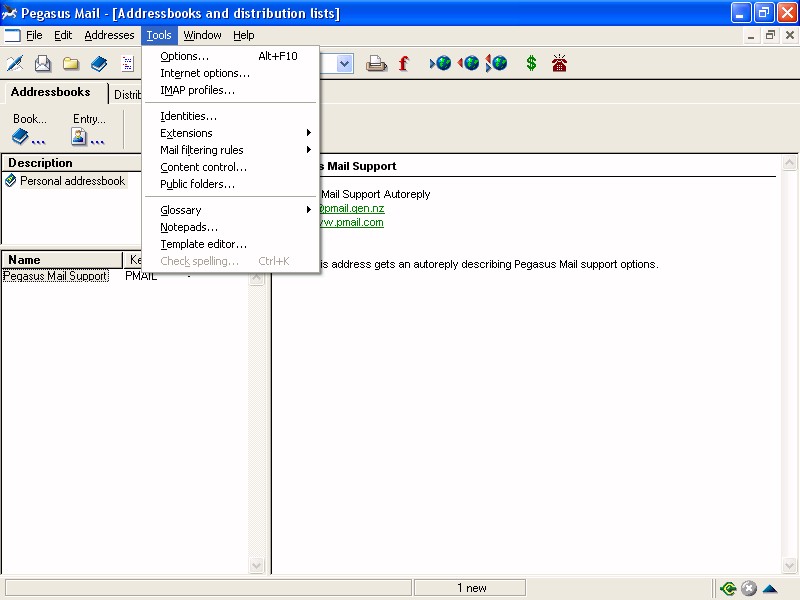Viewport: 800px width, 600px height.
Task: Click the entry list scrollbar down arrow
Action: click(257, 565)
